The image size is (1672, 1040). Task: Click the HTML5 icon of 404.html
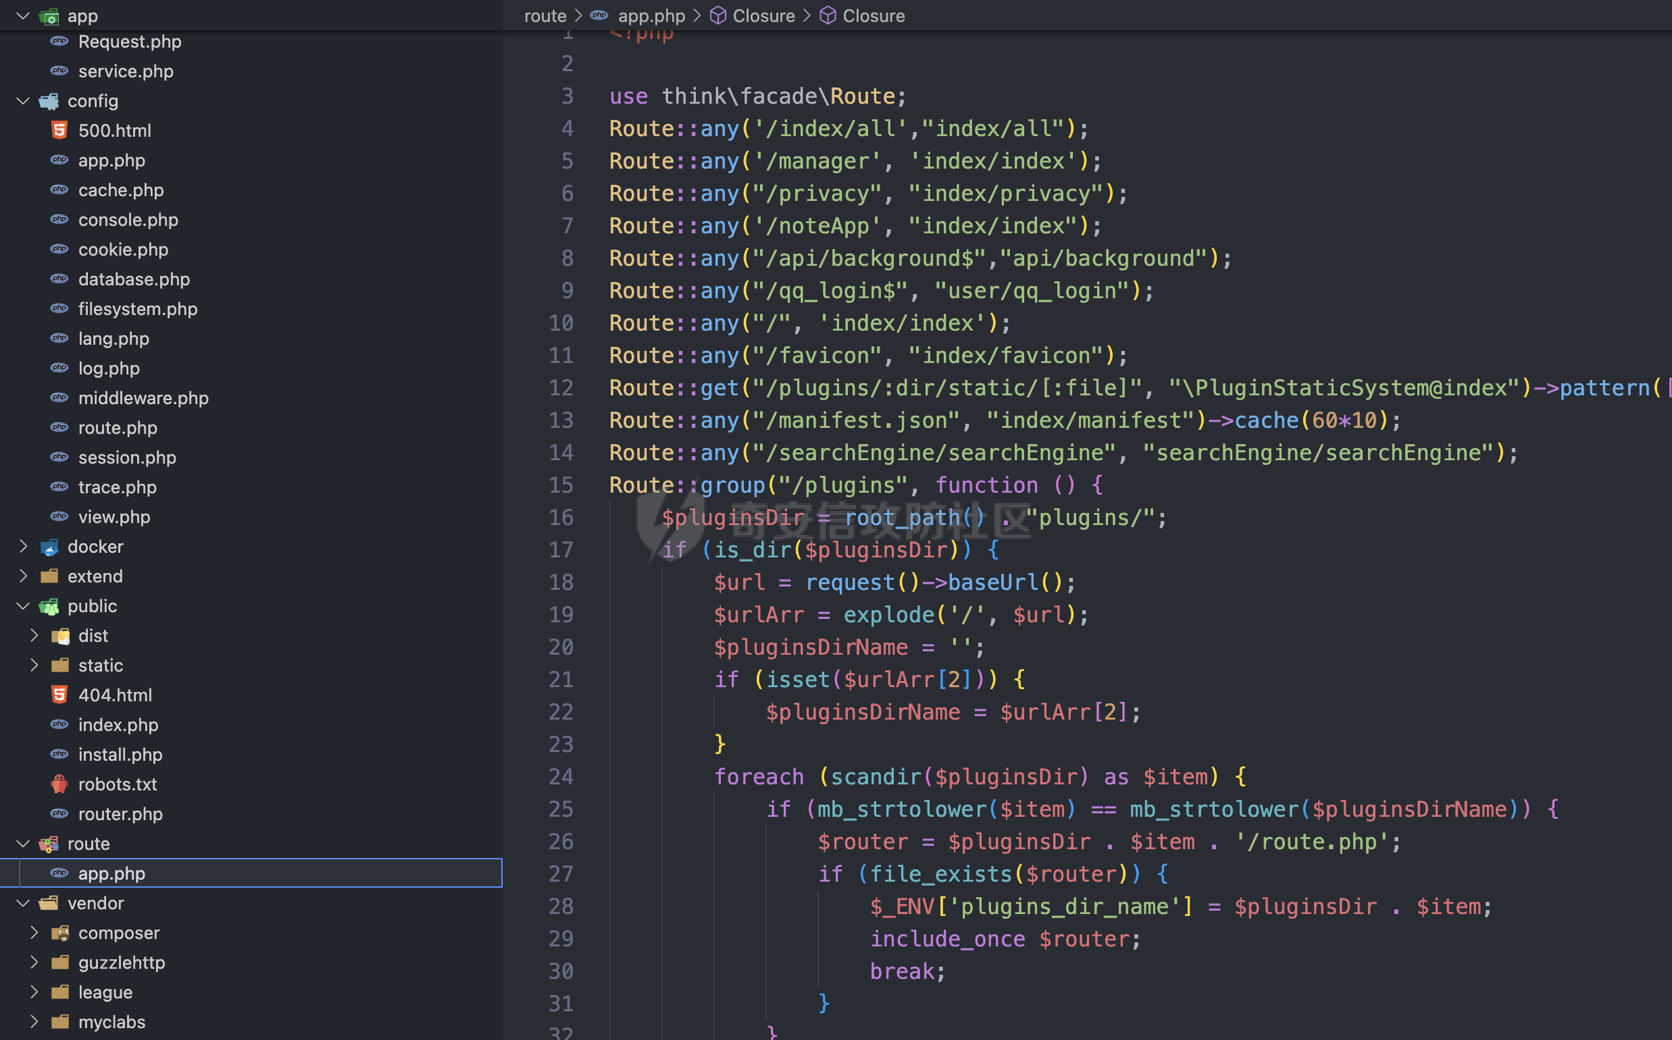click(x=60, y=695)
